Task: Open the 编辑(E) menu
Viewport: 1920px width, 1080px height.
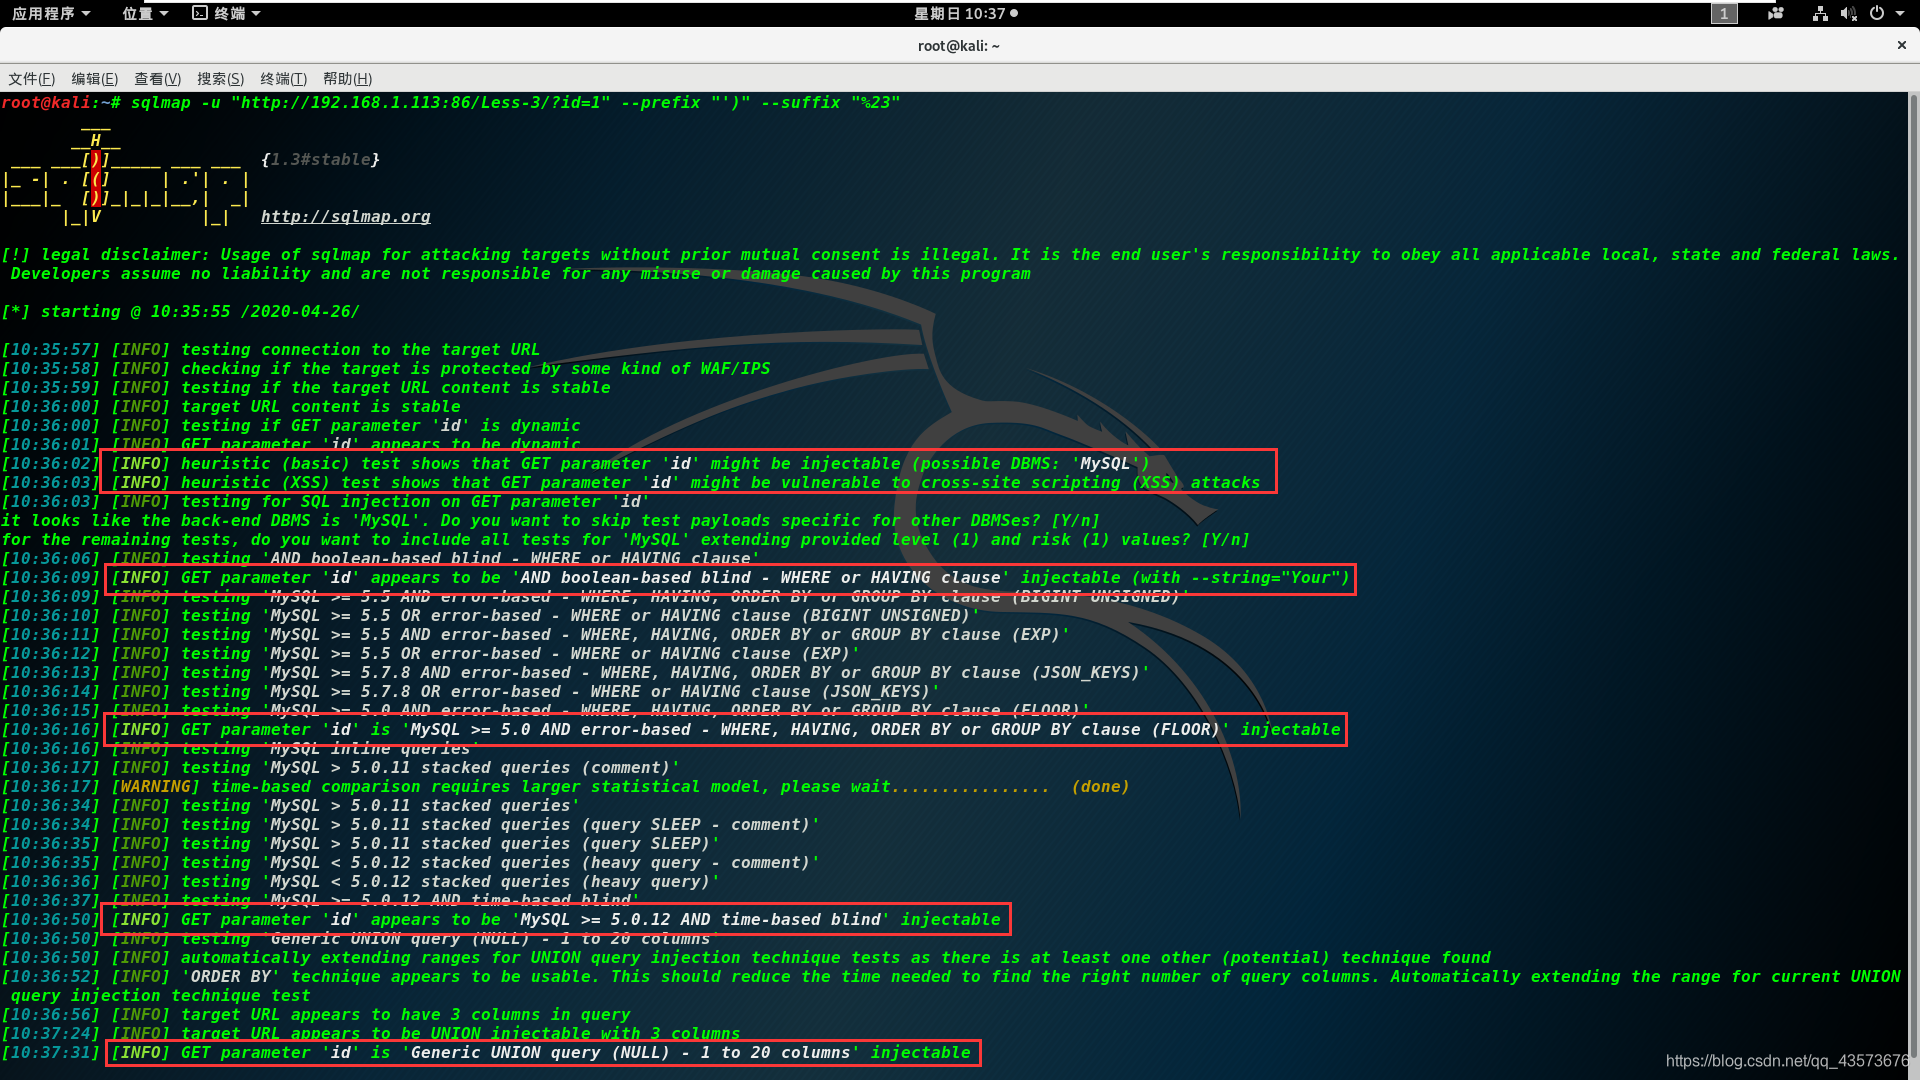Action: (x=95, y=79)
